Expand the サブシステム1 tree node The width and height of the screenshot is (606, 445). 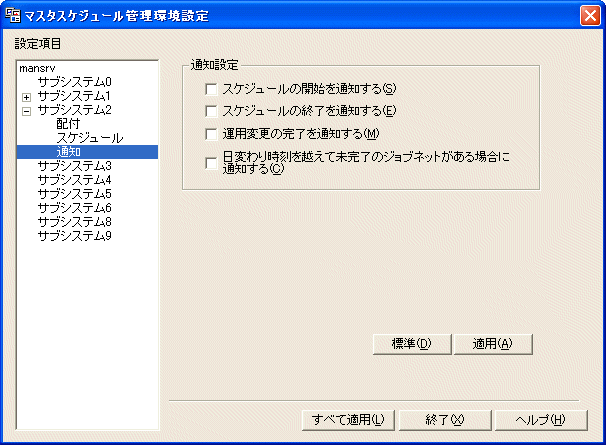pyautogui.click(x=26, y=96)
